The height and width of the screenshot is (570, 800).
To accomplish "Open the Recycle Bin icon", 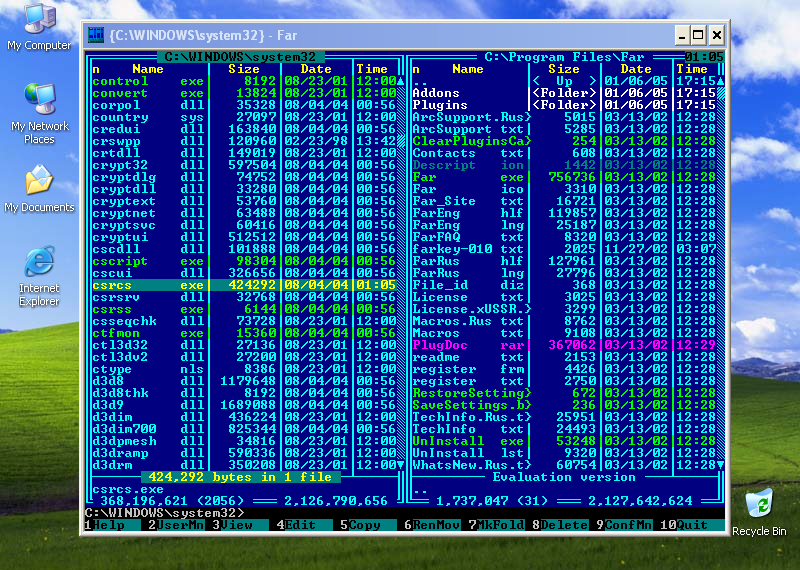I will [x=759, y=512].
